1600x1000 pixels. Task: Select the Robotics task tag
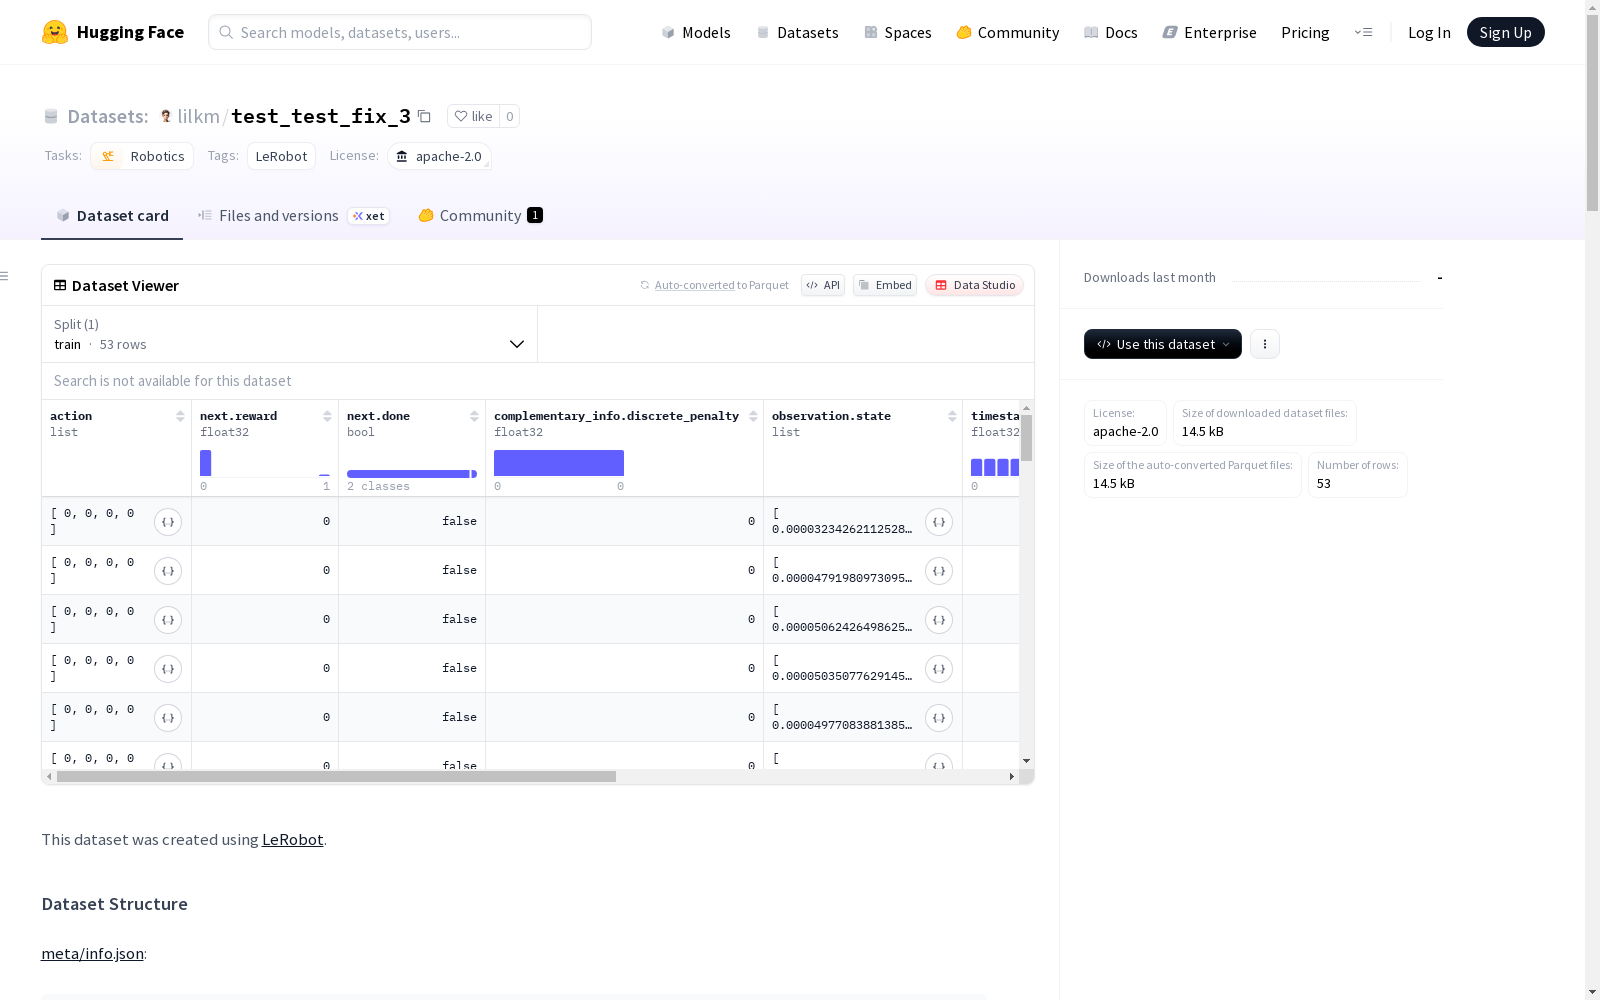(x=142, y=156)
